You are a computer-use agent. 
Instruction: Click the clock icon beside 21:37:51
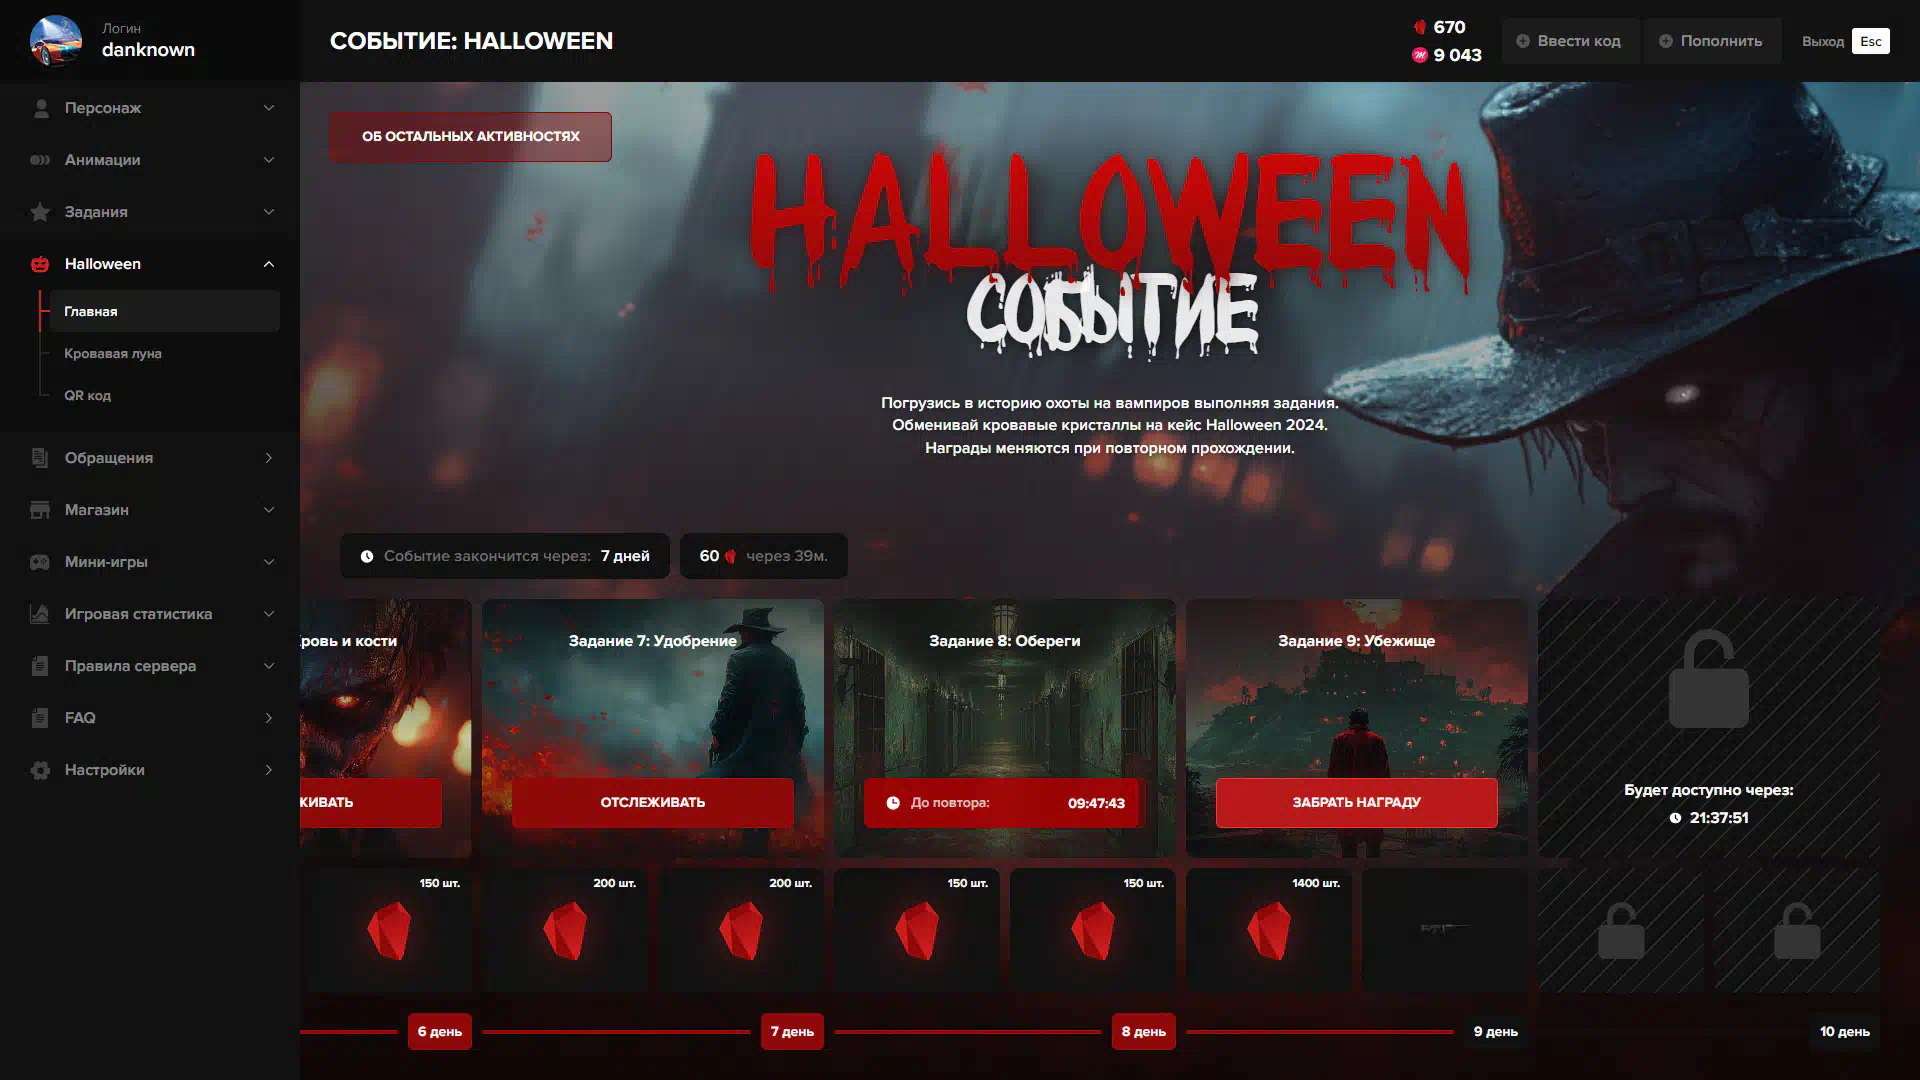[1675, 818]
